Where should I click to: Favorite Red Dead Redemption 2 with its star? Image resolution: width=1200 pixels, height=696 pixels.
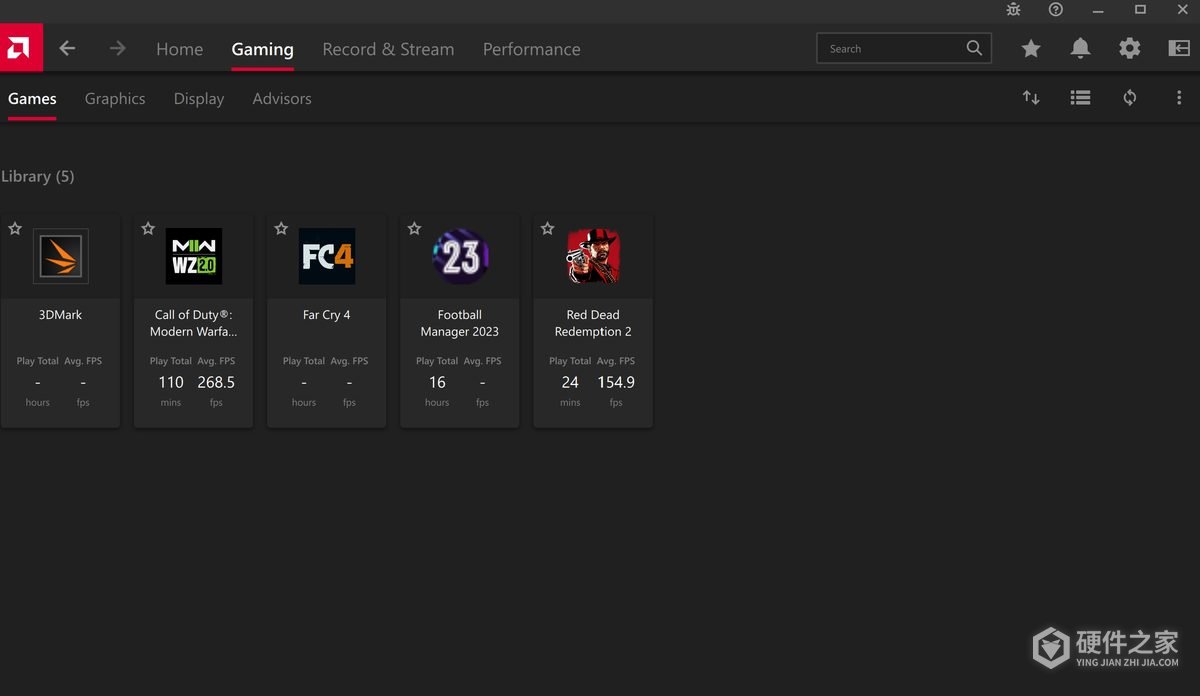[547, 229]
